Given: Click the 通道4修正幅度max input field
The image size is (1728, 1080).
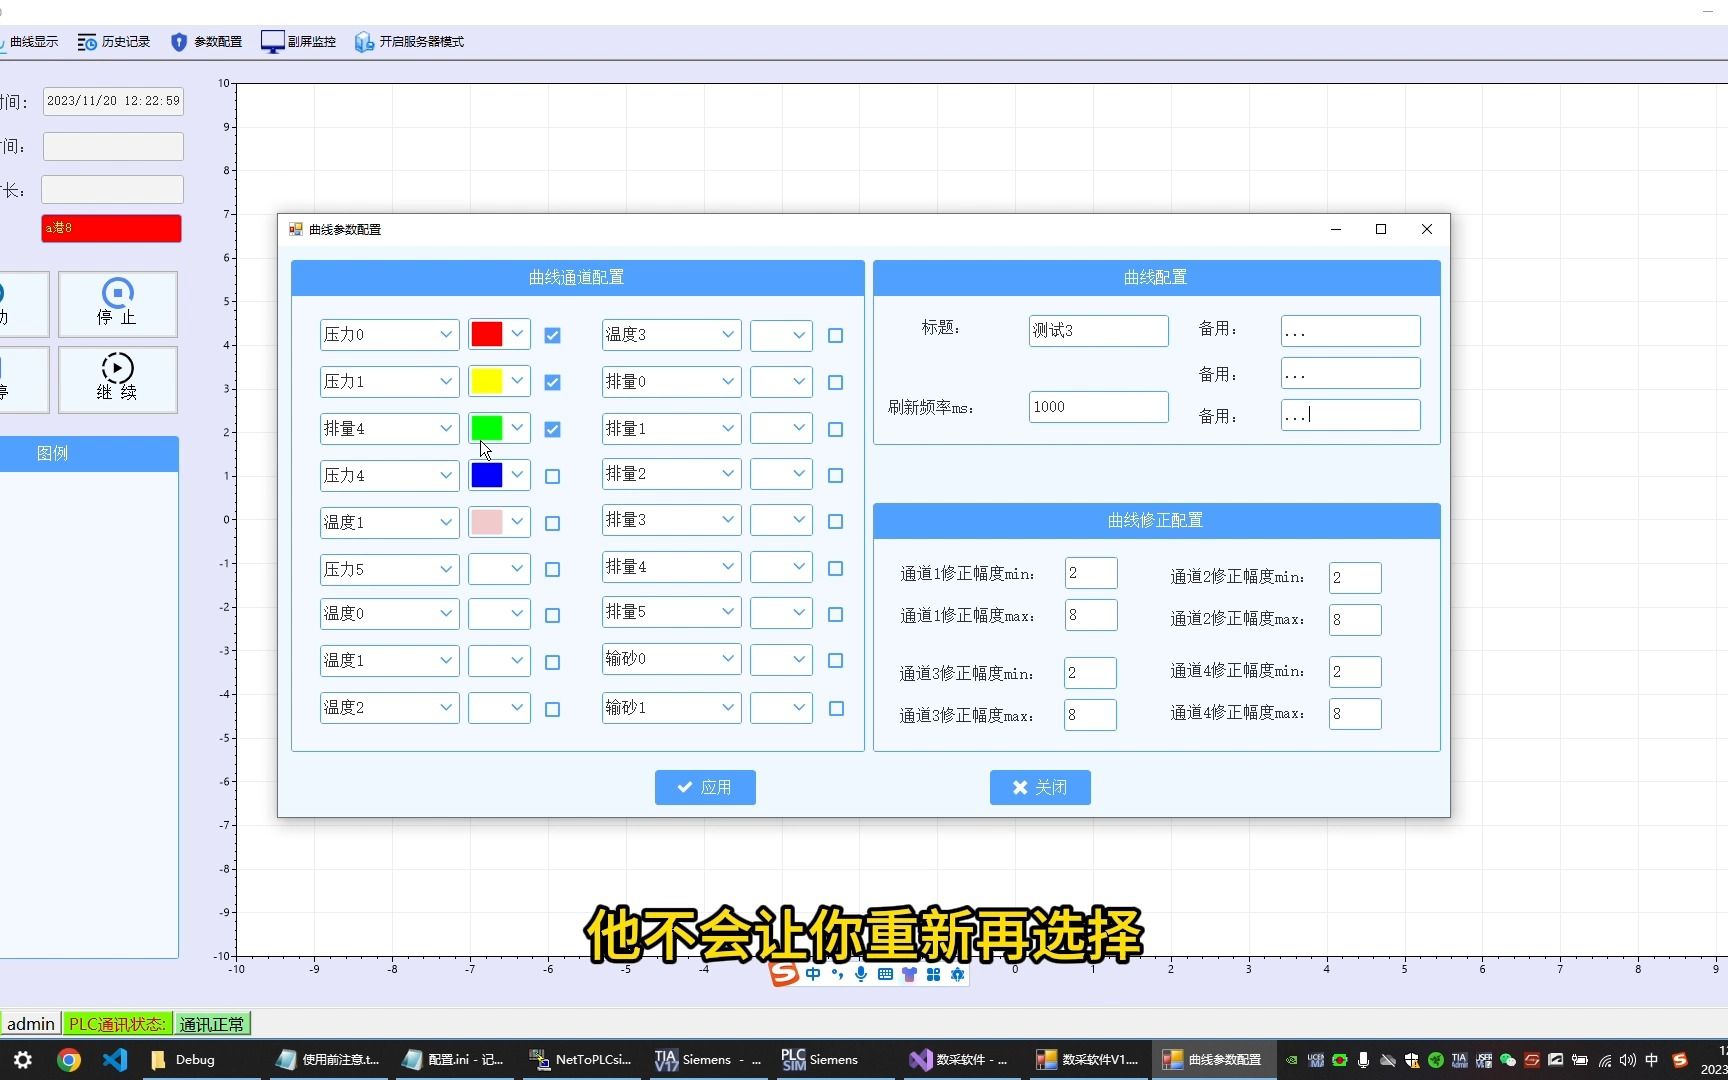Looking at the screenshot, I should [1355, 714].
